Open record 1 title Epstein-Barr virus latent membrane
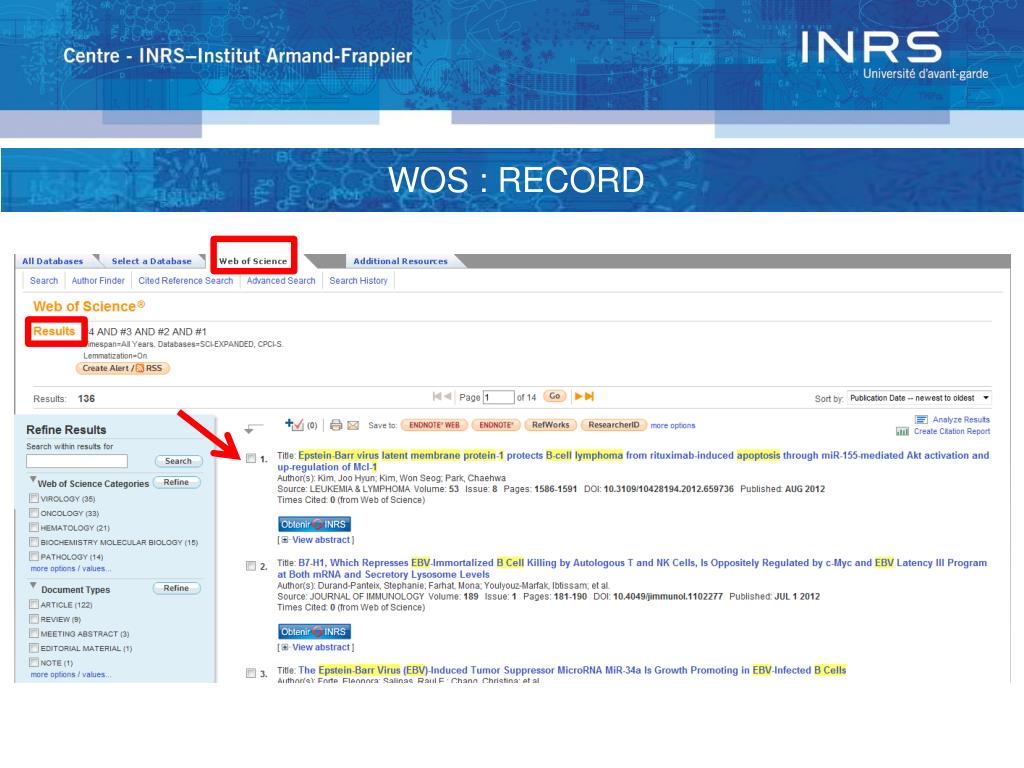Viewport: 1024px width, 768px height. pos(633,461)
